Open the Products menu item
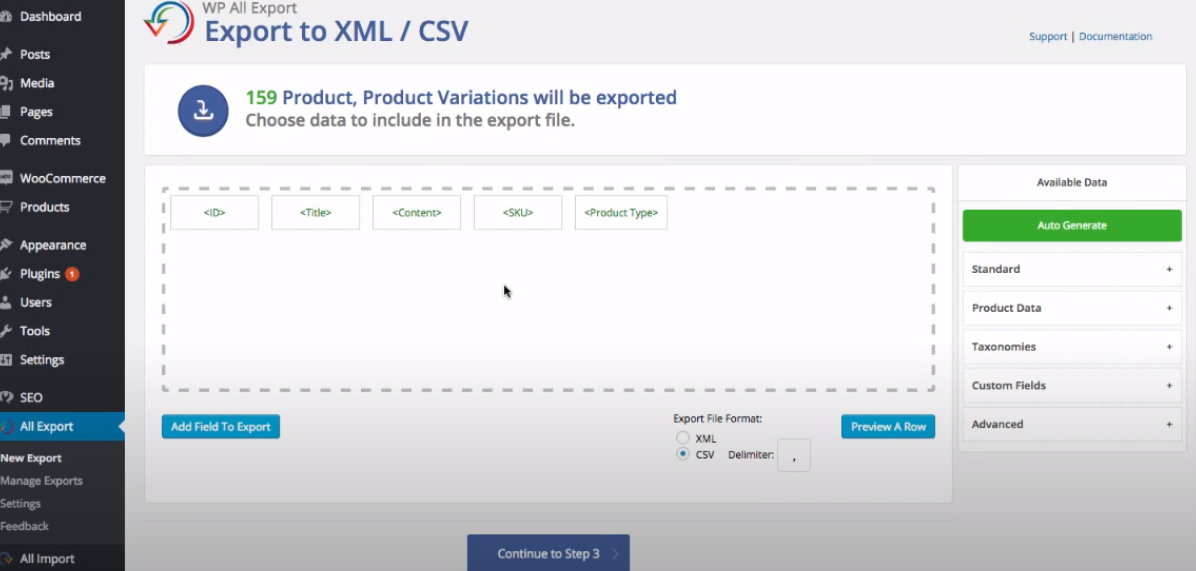 point(44,207)
